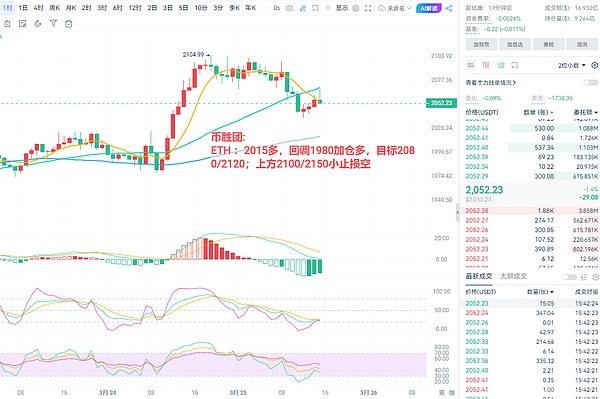Select 年K yearly candles
This screenshot has height=399, width=600.
251,8
